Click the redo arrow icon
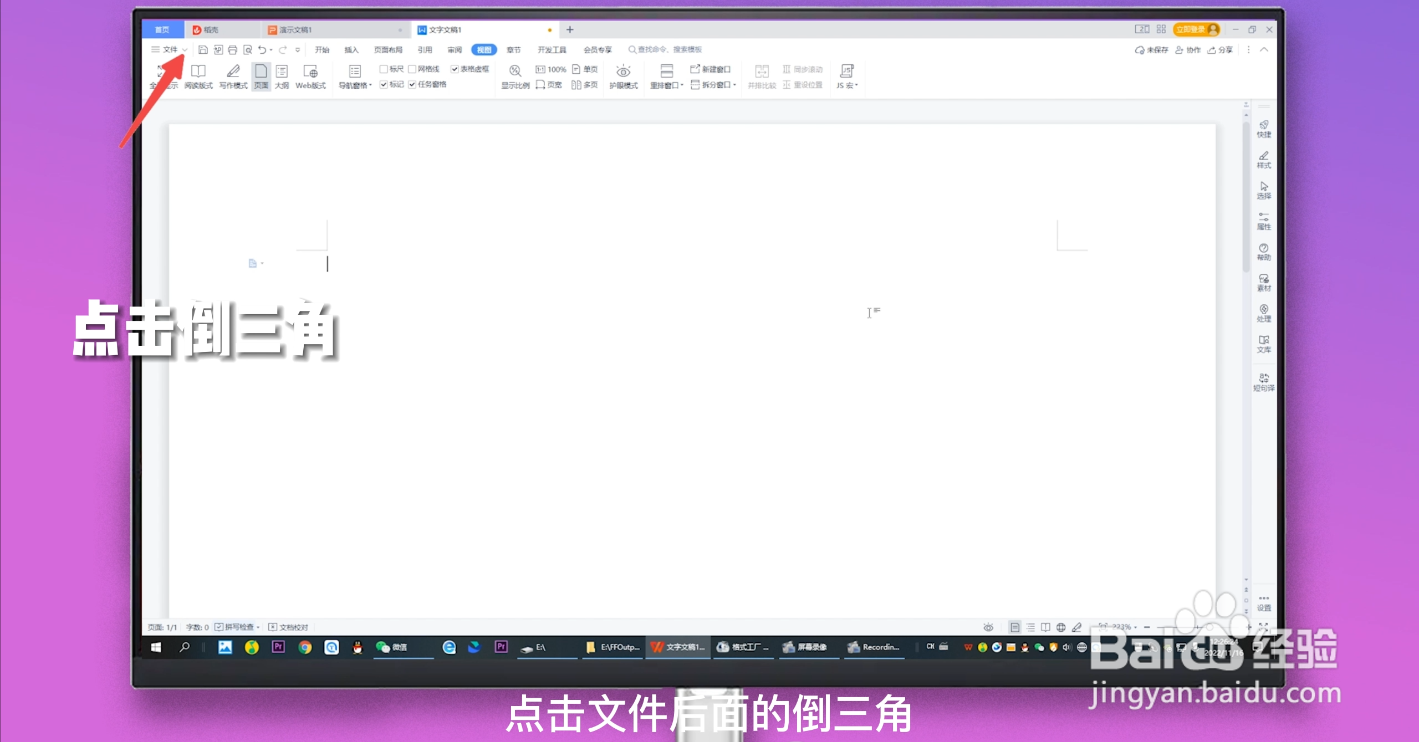 pyautogui.click(x=283, y=49)
